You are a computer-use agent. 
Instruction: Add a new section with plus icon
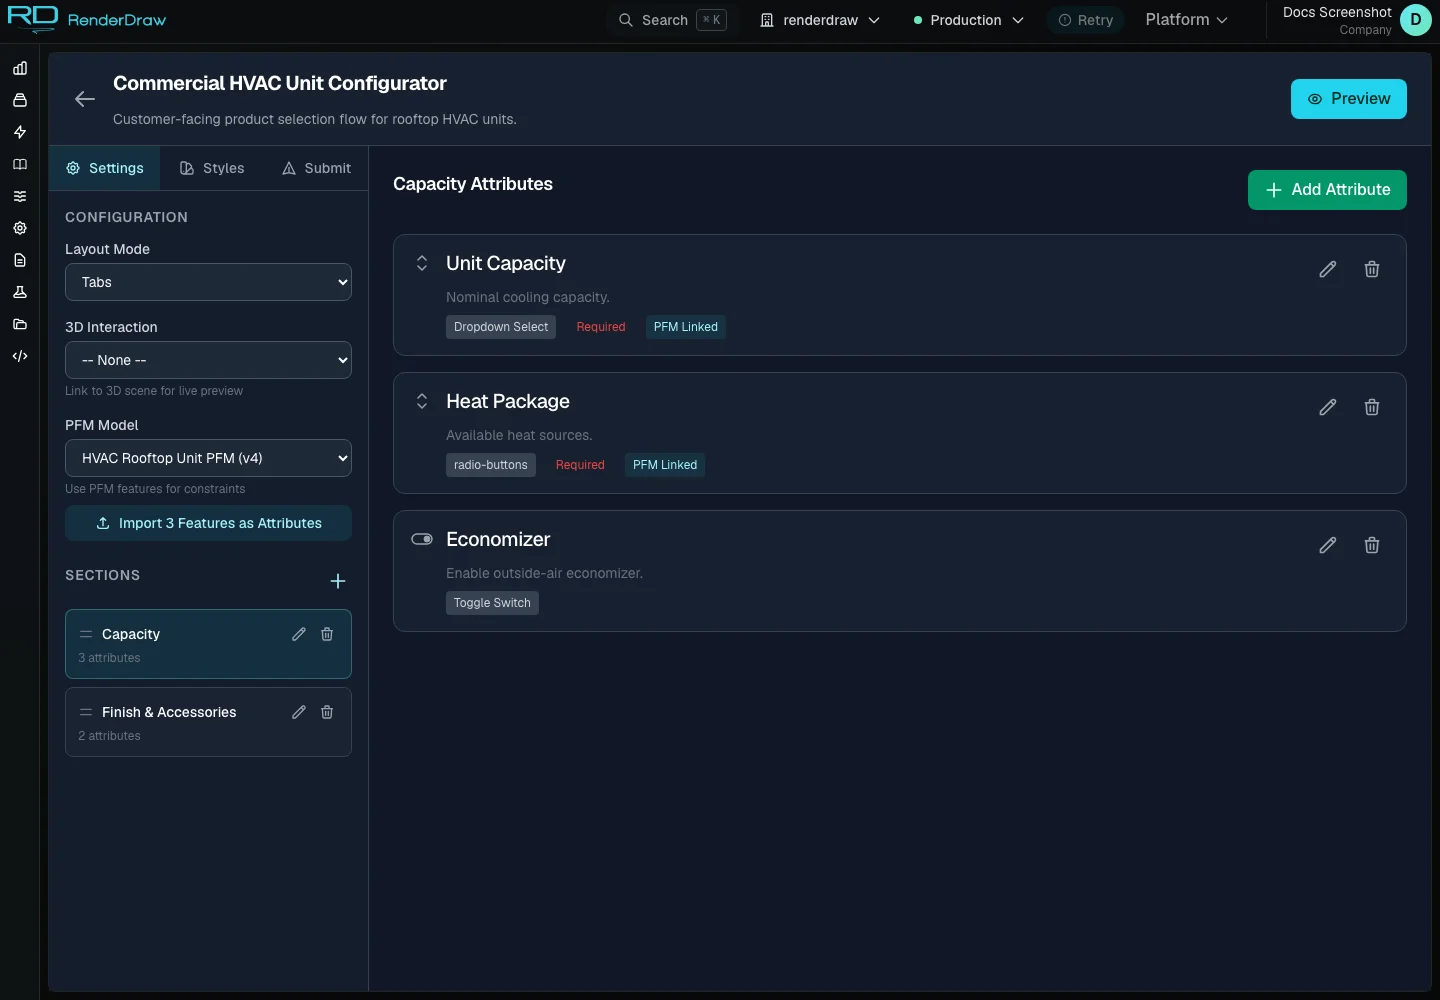point(338,581)
